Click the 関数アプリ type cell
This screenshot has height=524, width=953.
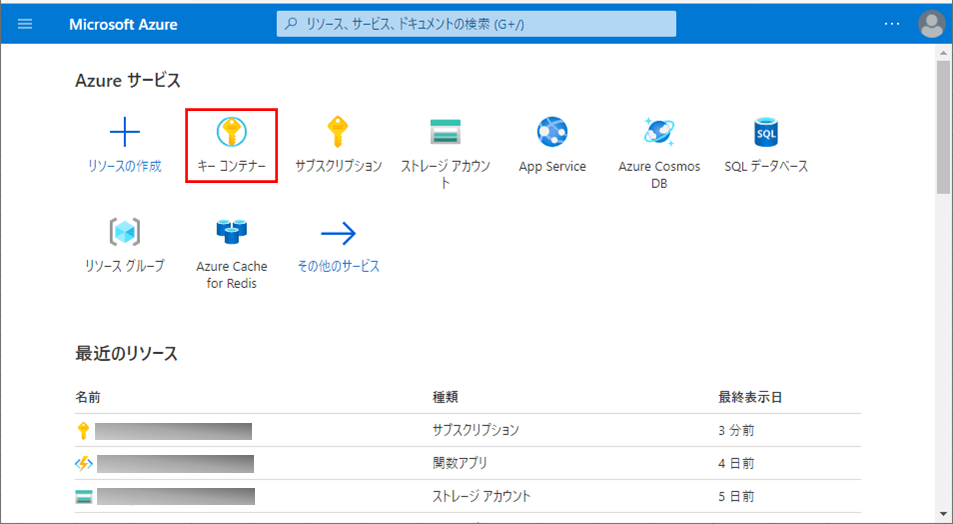[459, 463]
